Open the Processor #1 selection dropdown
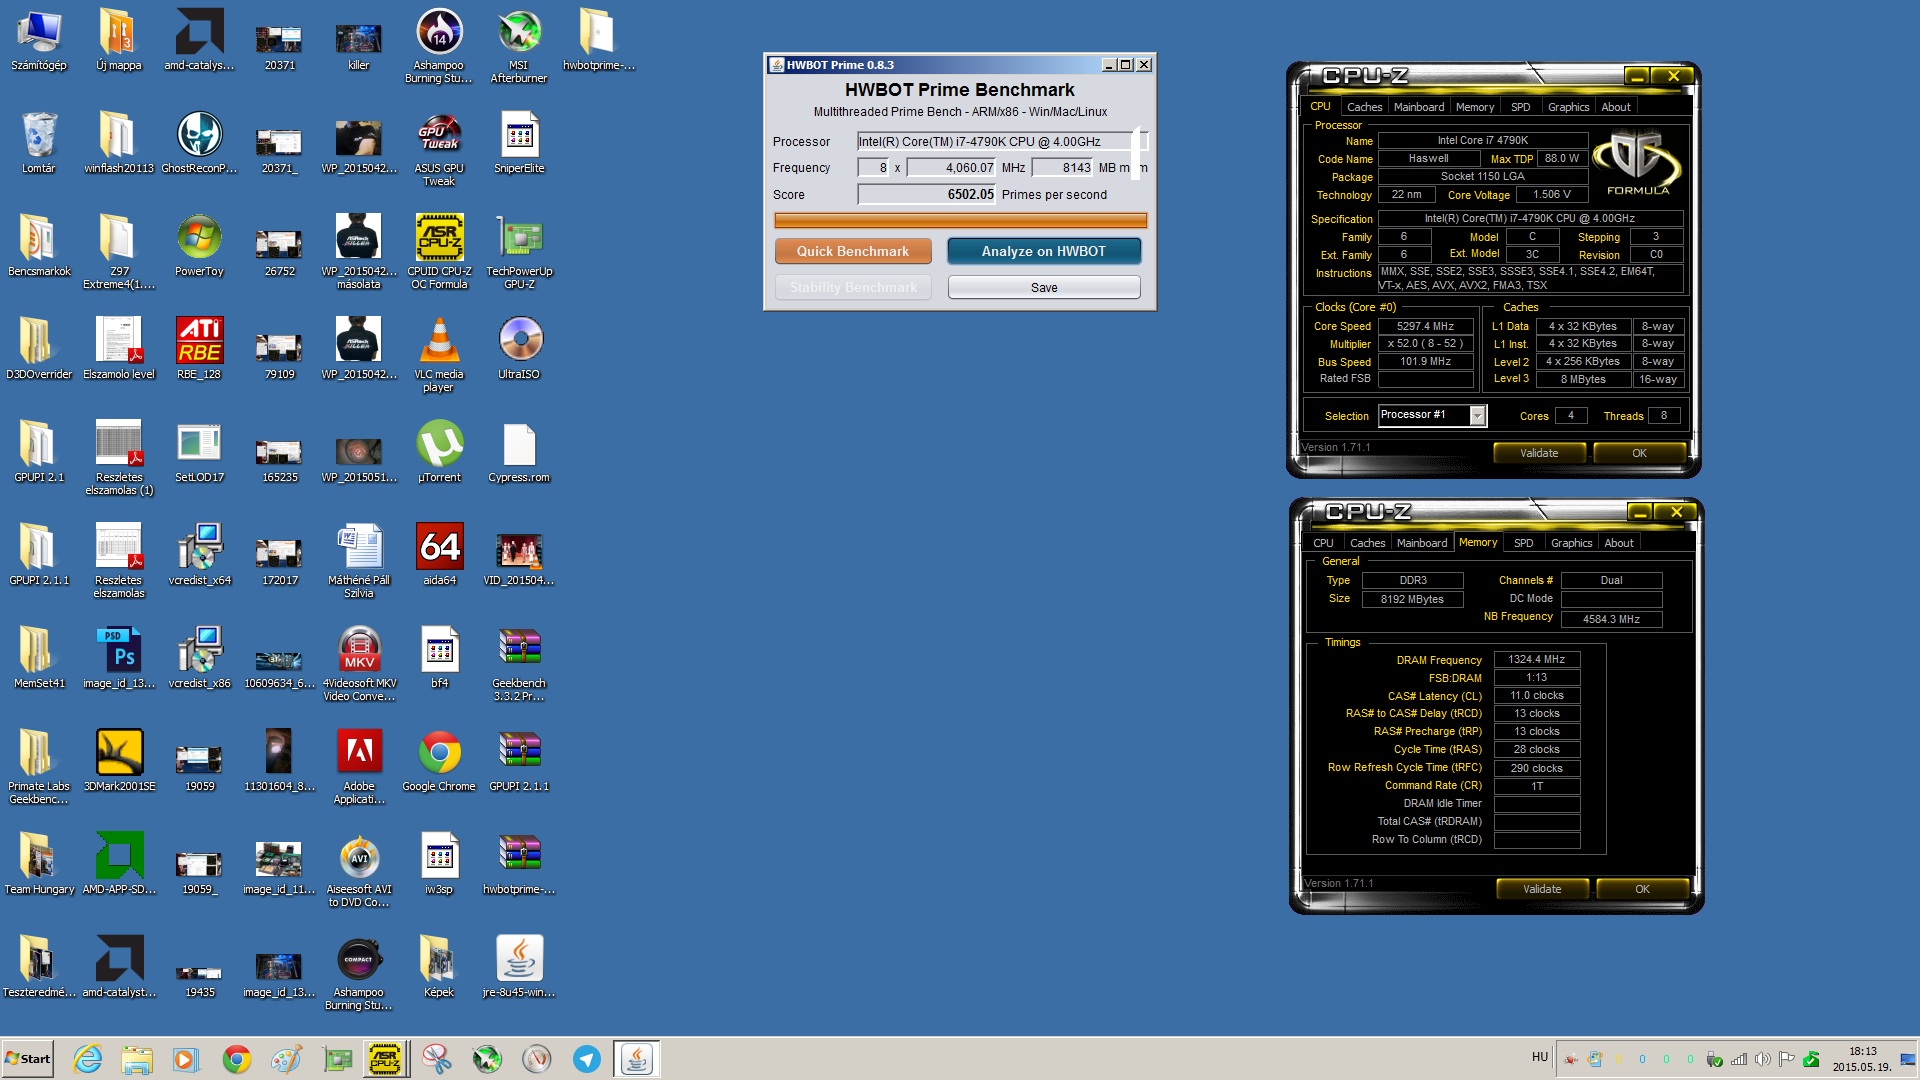Screen dimensions: 1920x1080 [1433, 415]
